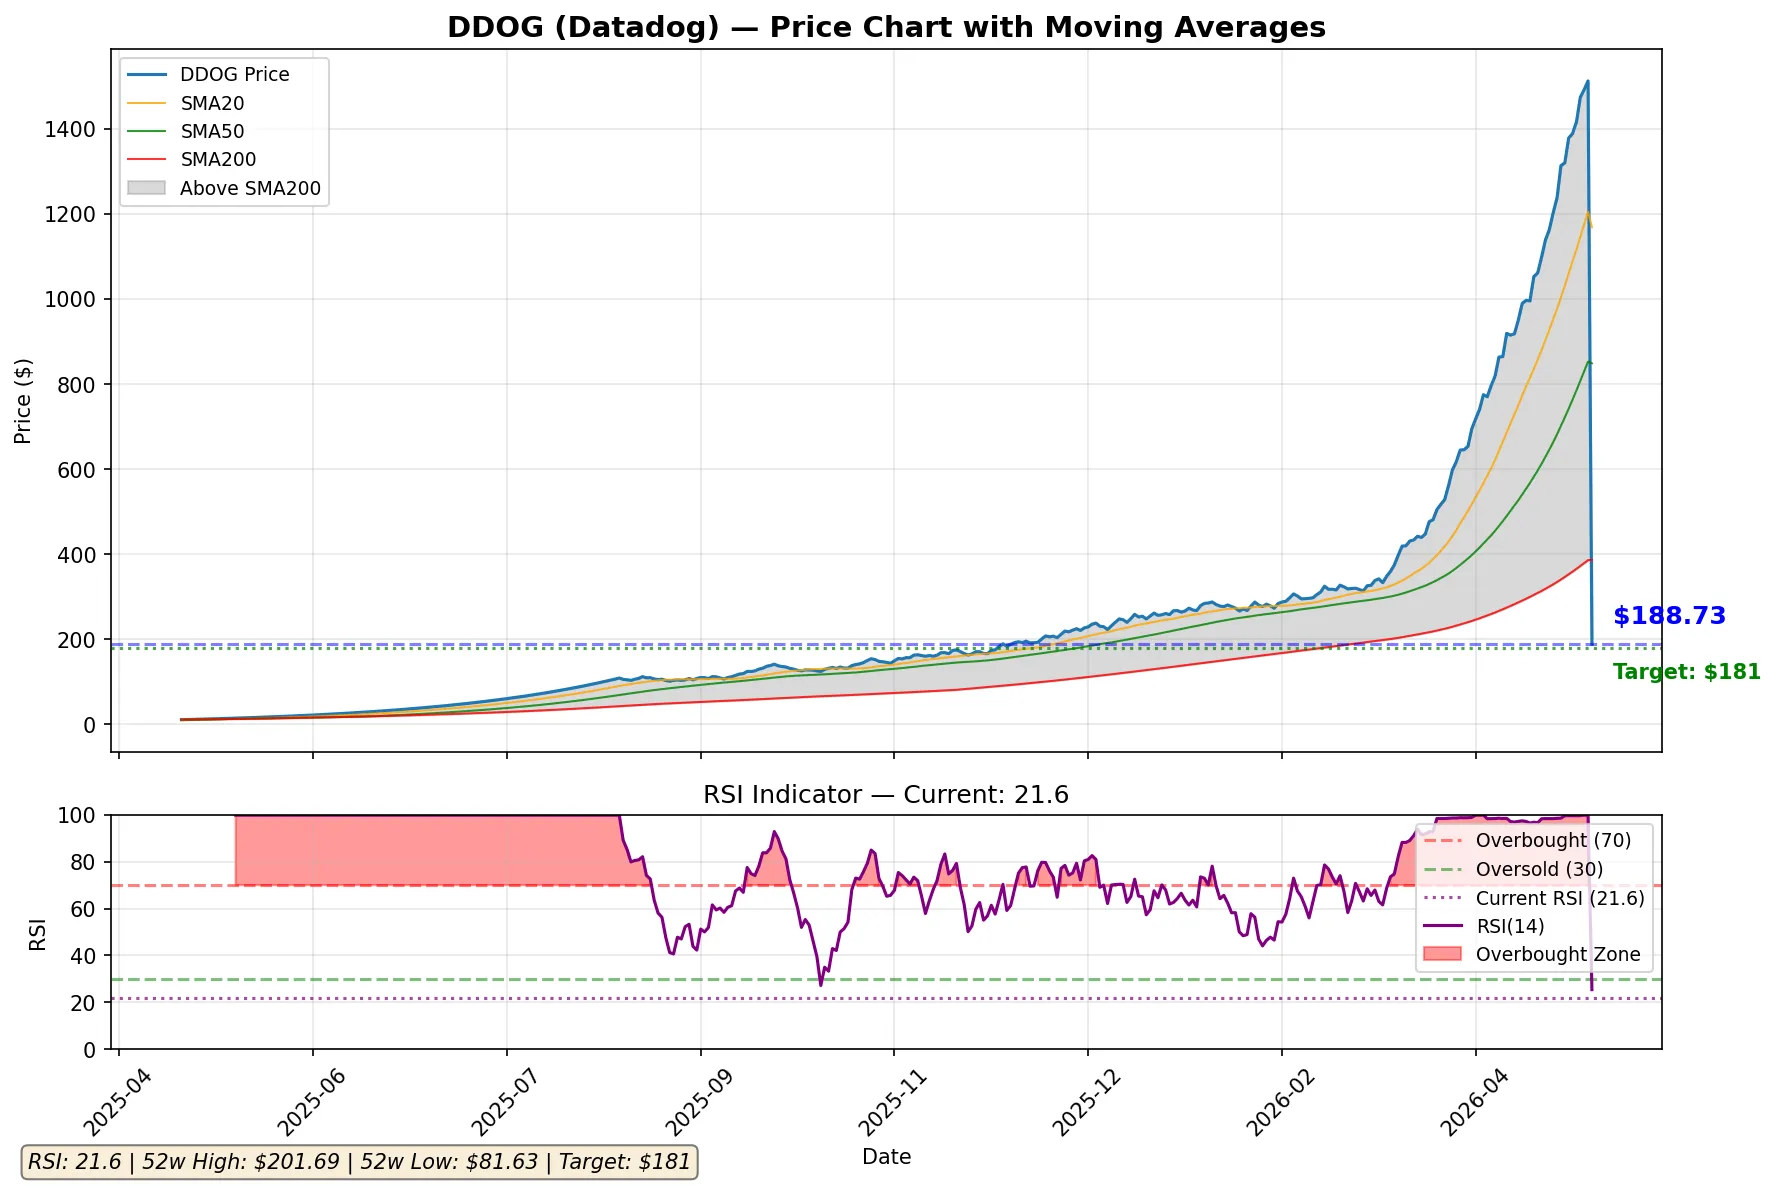Click the "SMA50" legend label

point(212,131)
